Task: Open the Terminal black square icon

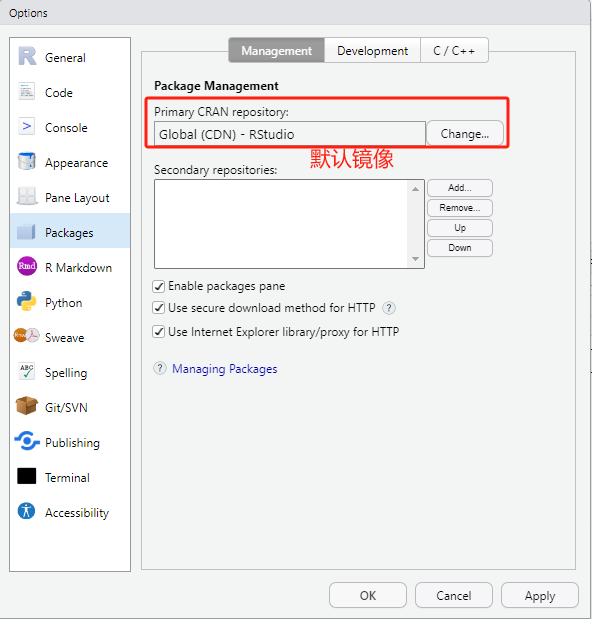Action: [27, 476]
